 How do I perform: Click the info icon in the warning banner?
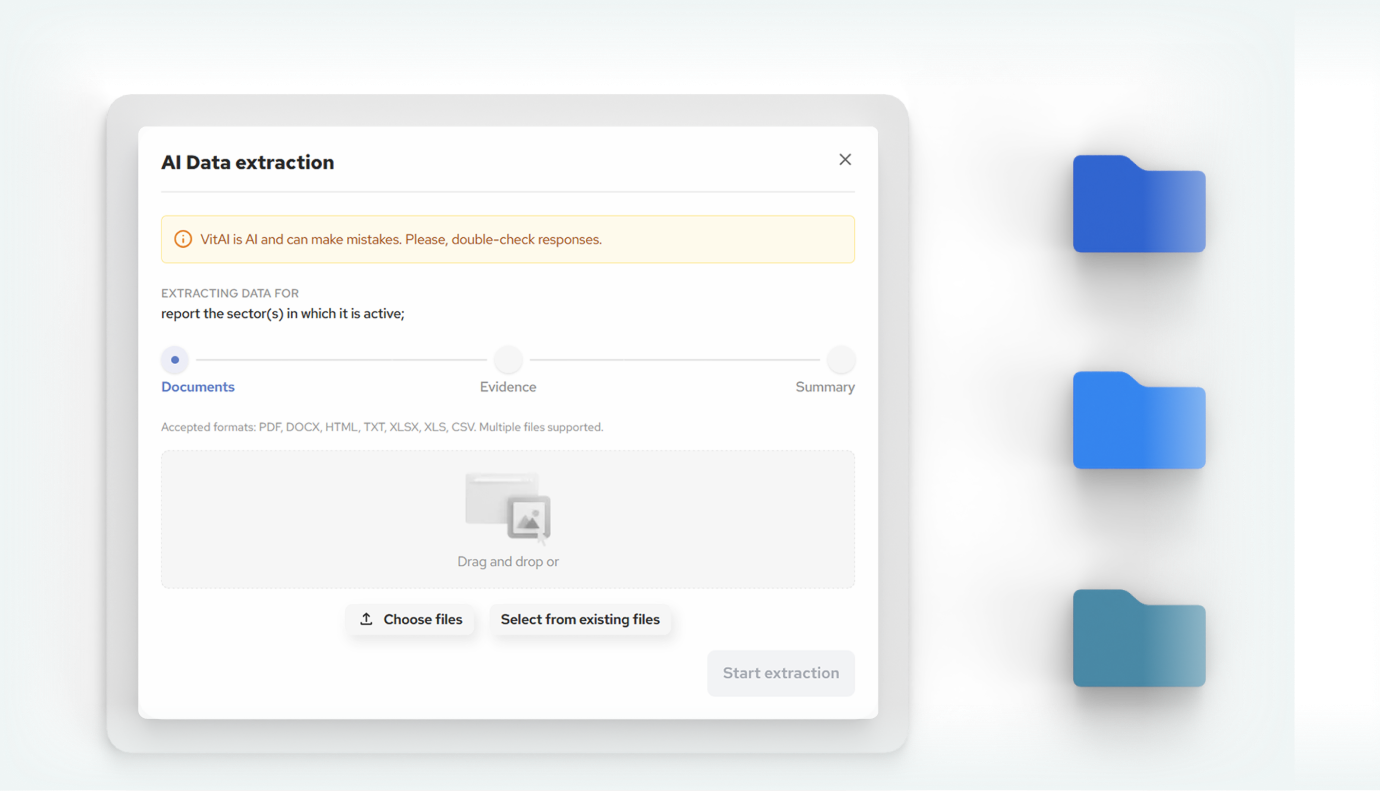[x=183, y=239]
